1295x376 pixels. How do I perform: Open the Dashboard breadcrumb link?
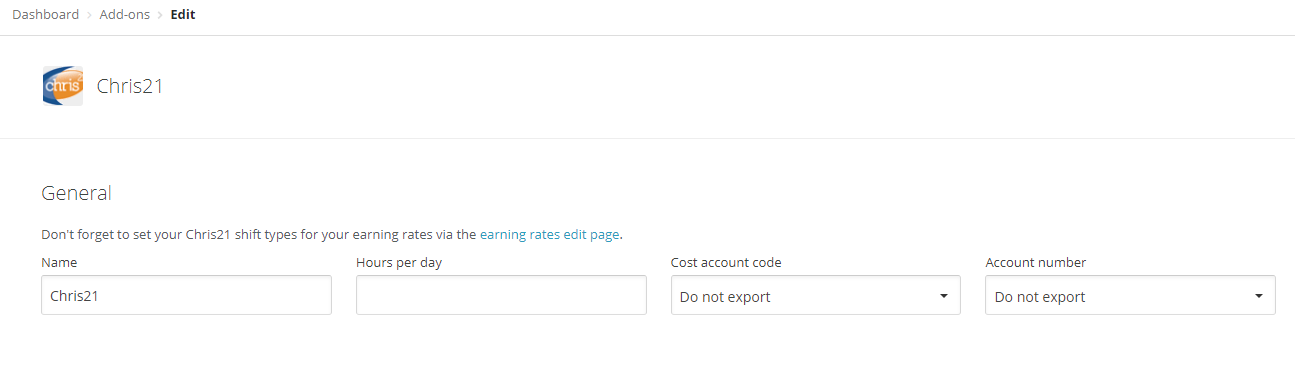click(x=45, y=15)
